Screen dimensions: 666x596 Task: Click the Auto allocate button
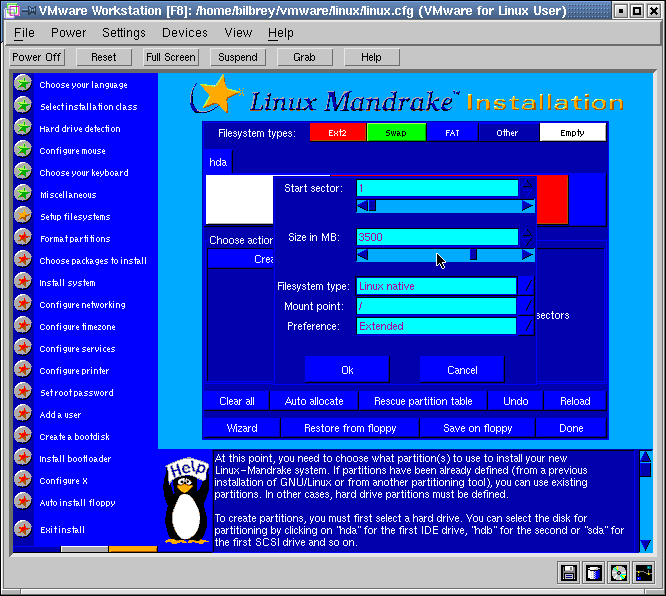coord(314,401)
